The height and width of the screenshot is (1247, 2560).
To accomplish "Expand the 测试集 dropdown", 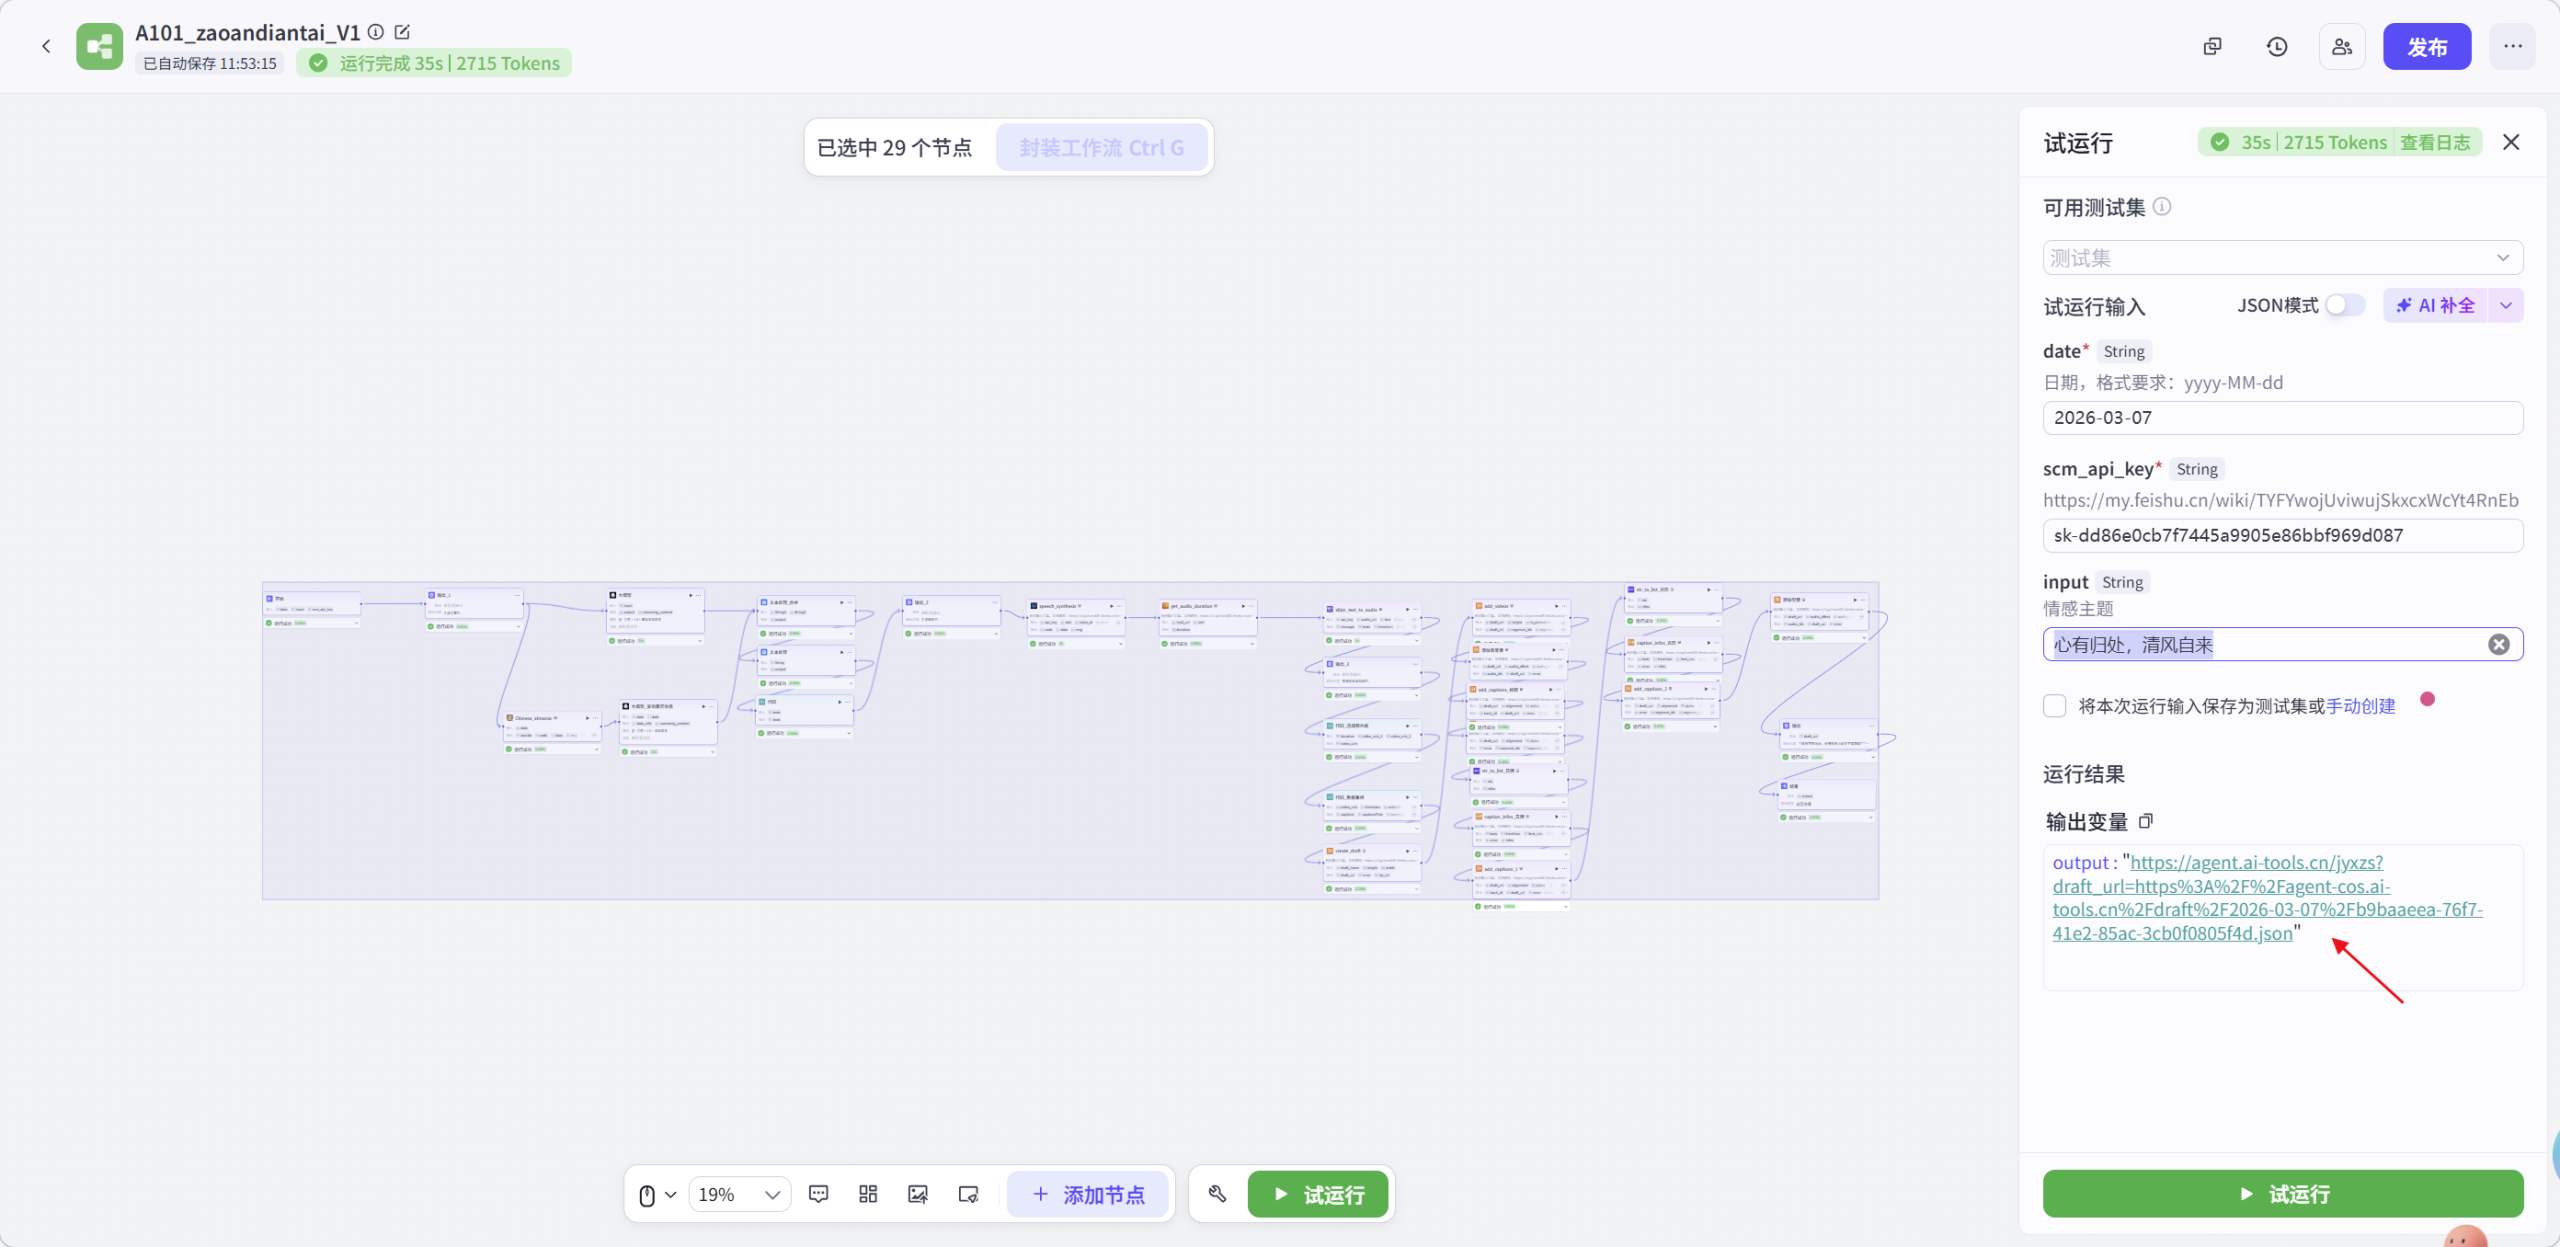I will [x=2282, y=258].
